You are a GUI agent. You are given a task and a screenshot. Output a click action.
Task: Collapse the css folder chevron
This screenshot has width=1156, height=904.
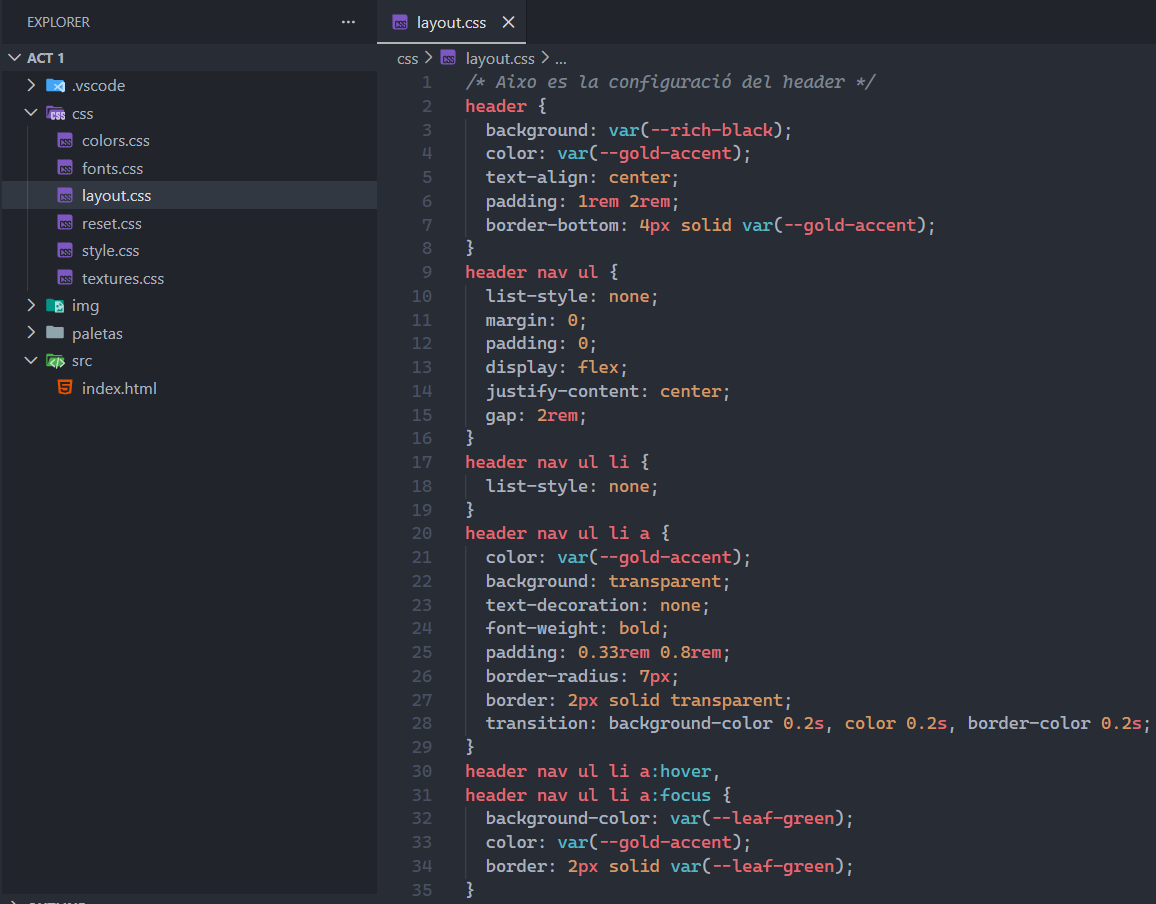tap(31, 114)
